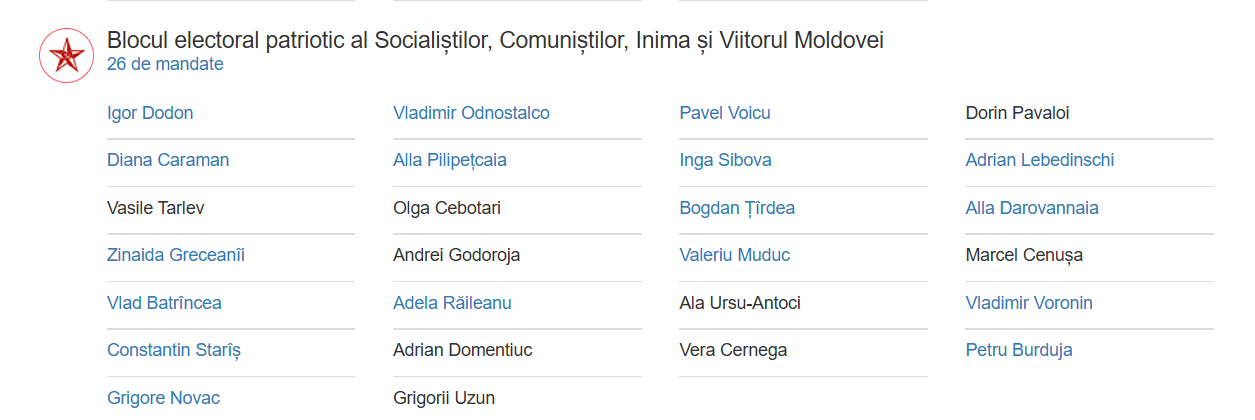Click the Alla Pilipețcaia link

[x=450, y=160]
